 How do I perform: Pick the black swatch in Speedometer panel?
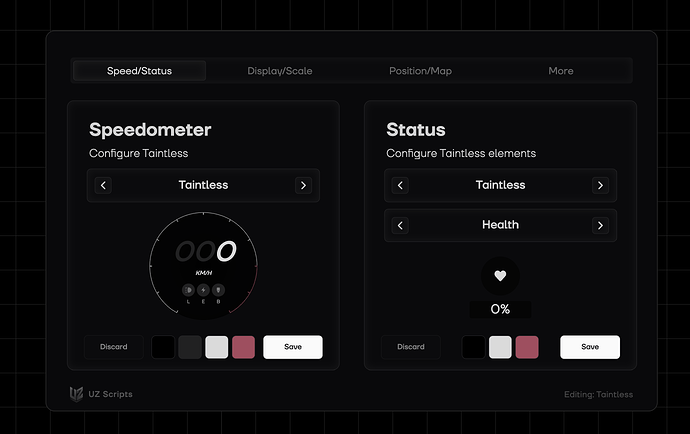coord(163,347)
